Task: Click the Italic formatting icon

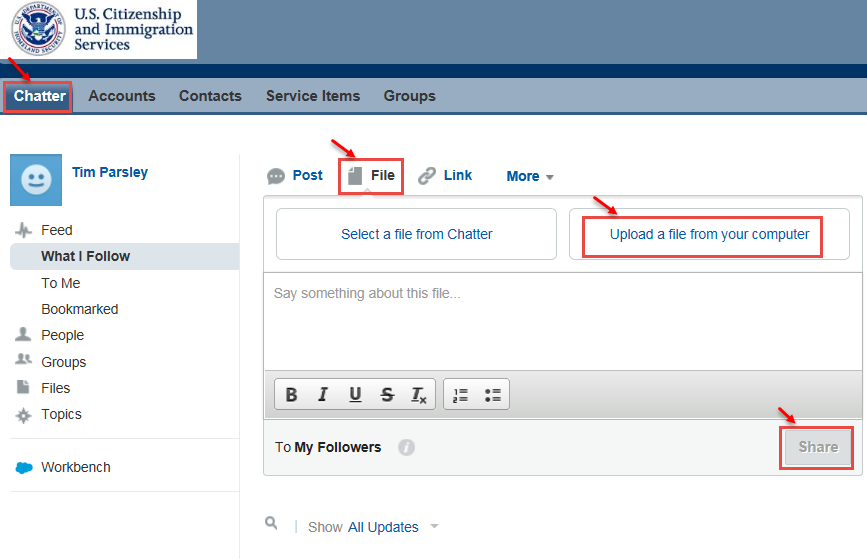Action: [x=323, y=395]
